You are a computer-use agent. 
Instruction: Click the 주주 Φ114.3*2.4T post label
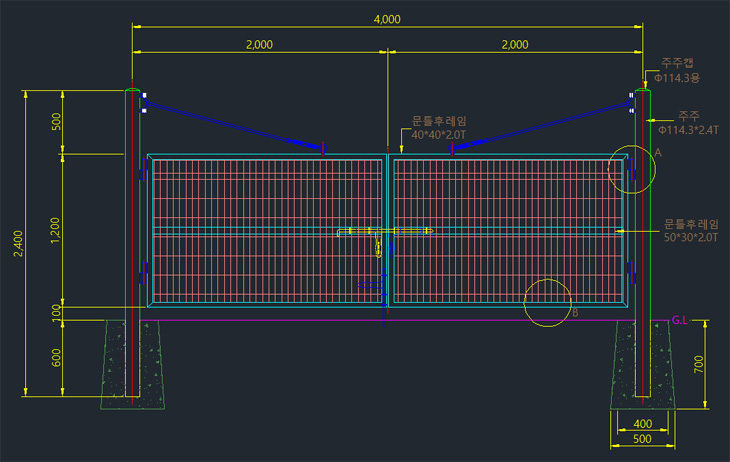[688, 121]
